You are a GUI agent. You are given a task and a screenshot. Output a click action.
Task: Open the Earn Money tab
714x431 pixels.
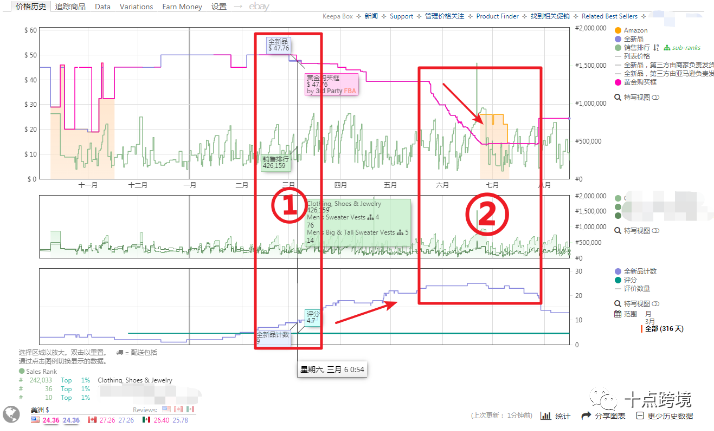pyautogui.click(x=182, y=6)
